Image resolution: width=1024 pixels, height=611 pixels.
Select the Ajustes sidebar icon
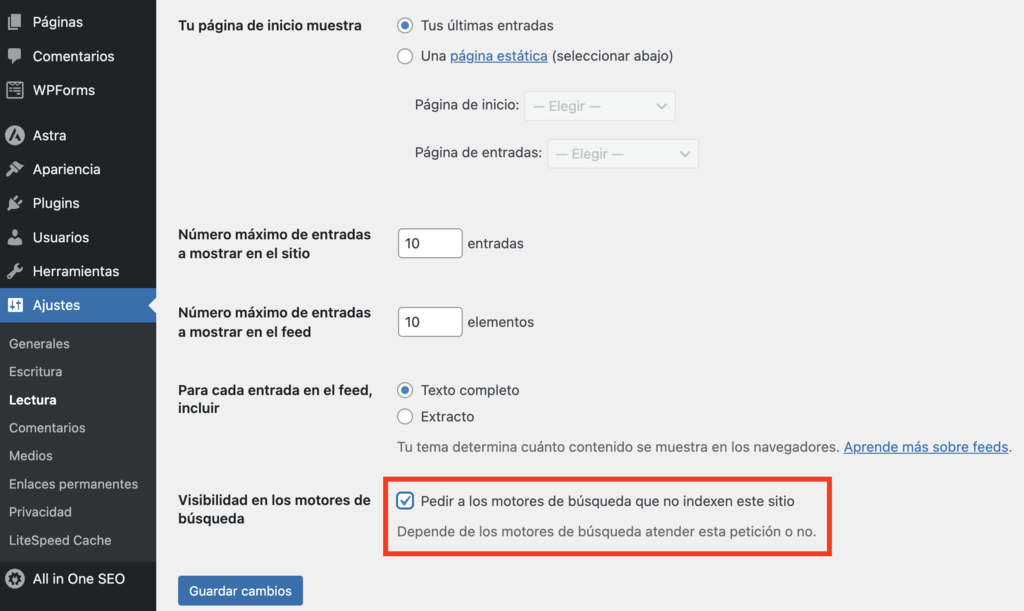coord(14,305)
